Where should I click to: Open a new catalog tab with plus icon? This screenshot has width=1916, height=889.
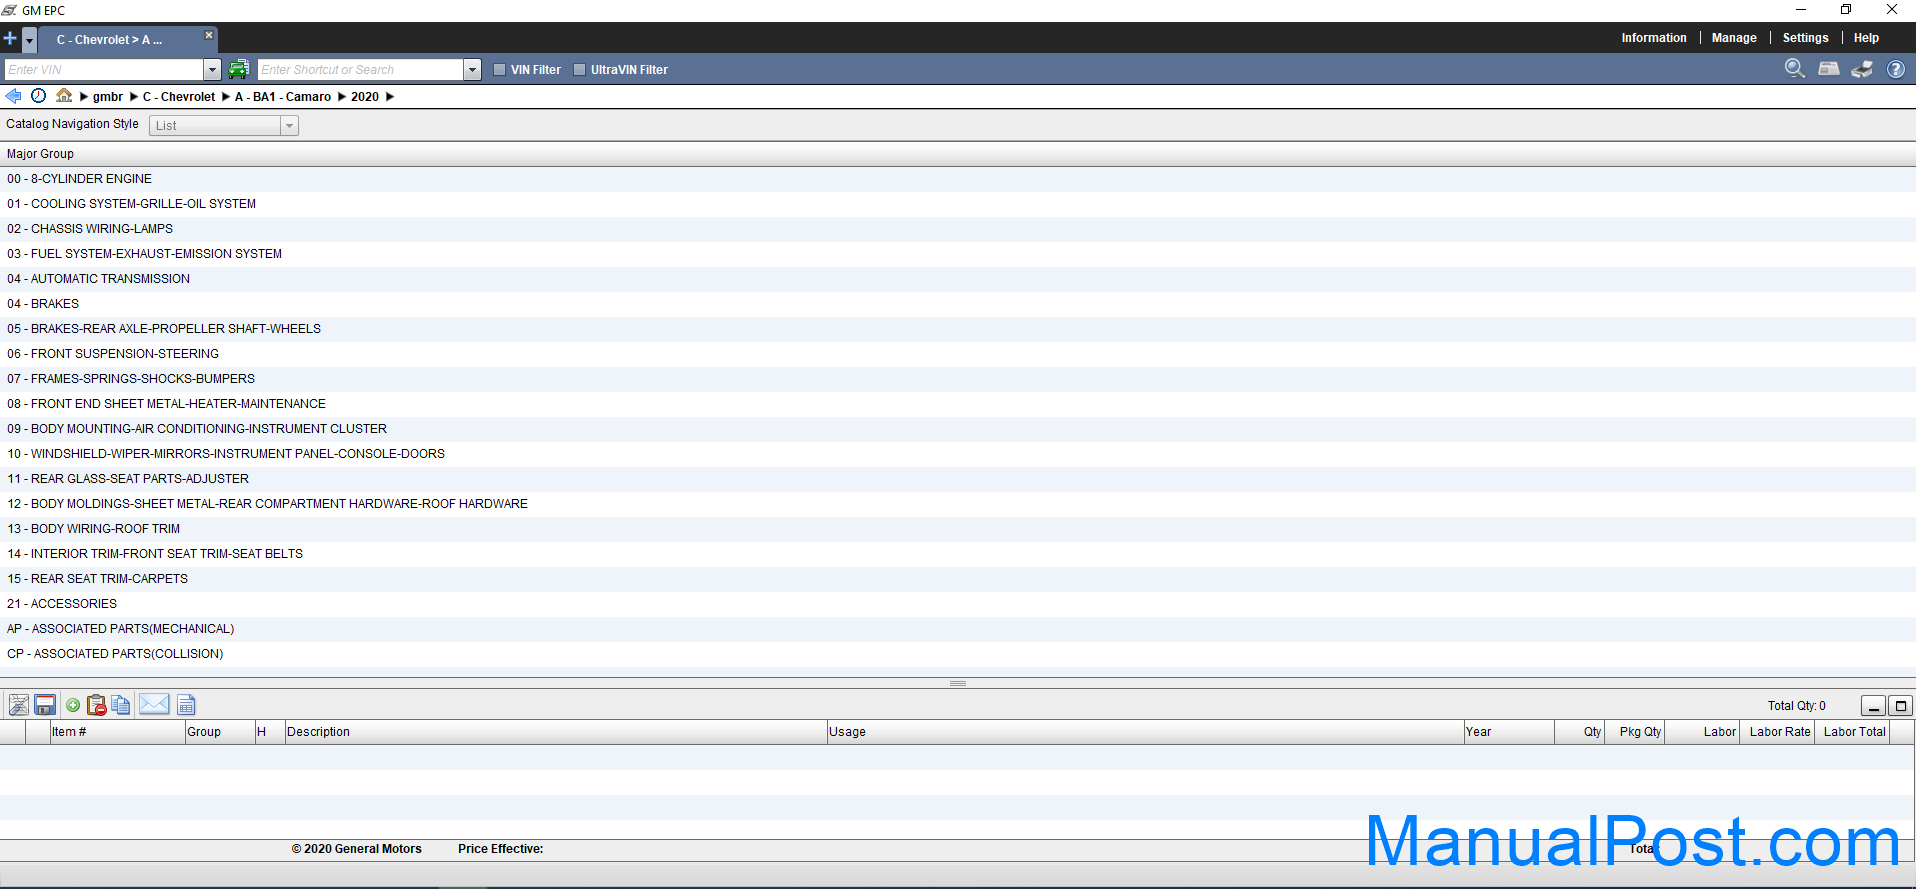click(x=10, y=39)
